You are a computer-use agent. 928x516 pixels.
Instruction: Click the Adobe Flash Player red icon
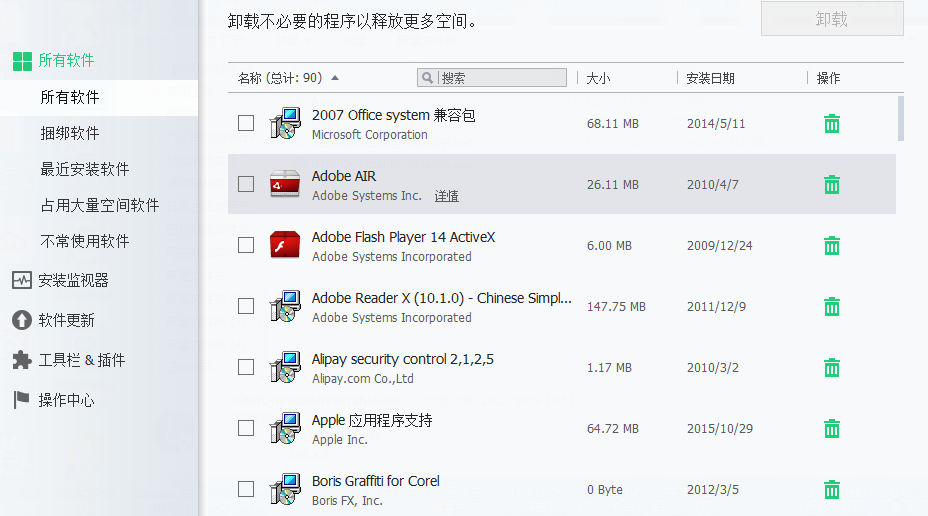(x=285, y=245)
